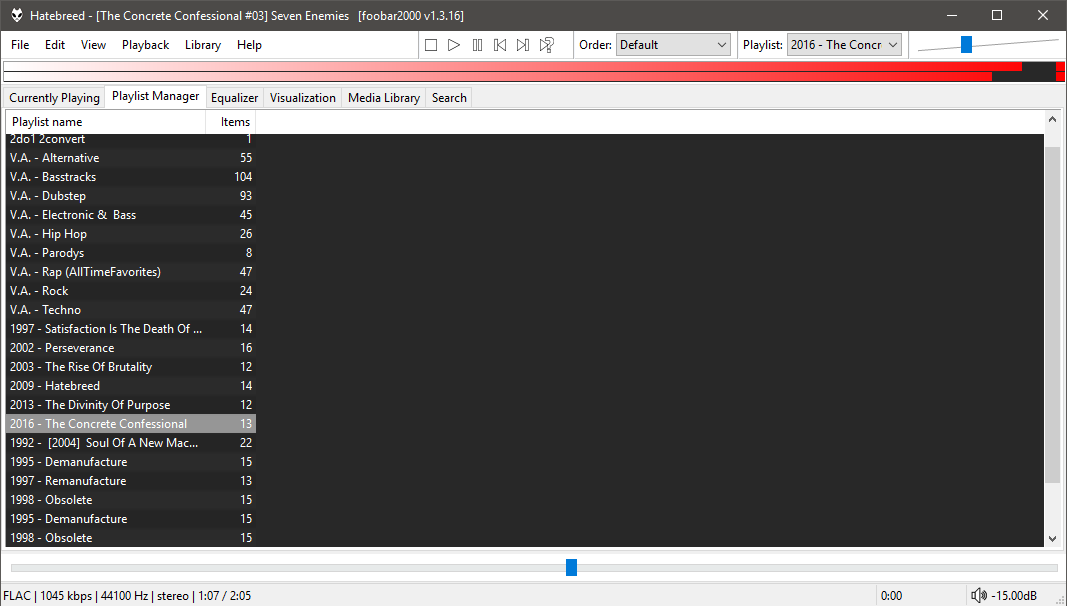The height and width of the screenshot is (606, 1067).
Task: Select playlist "1997 - Satisfaction Is The Death Of ..."
Action: click(131, 329)
